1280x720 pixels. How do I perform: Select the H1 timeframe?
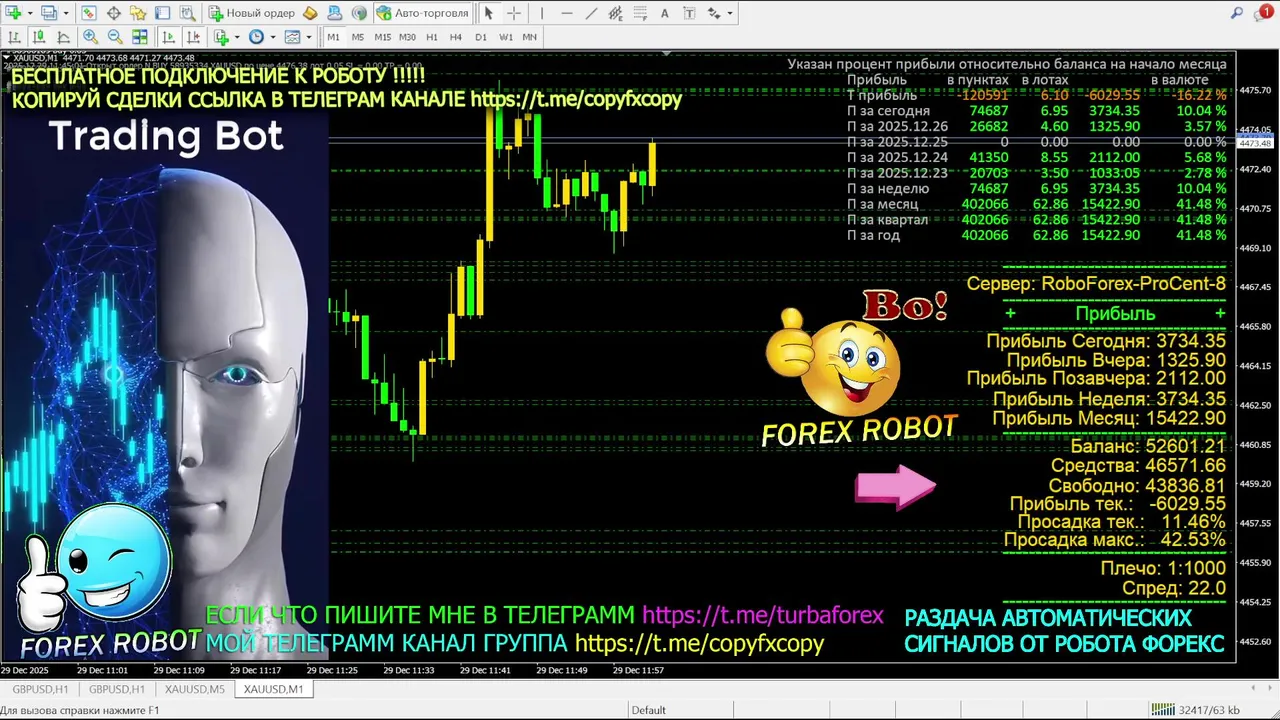pos(432,37)
